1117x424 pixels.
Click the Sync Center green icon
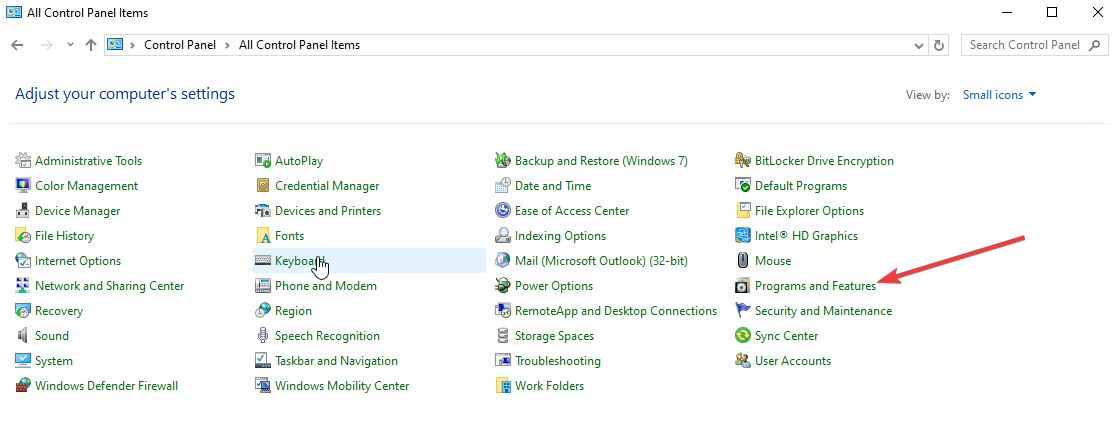click(x=743, y=336)
